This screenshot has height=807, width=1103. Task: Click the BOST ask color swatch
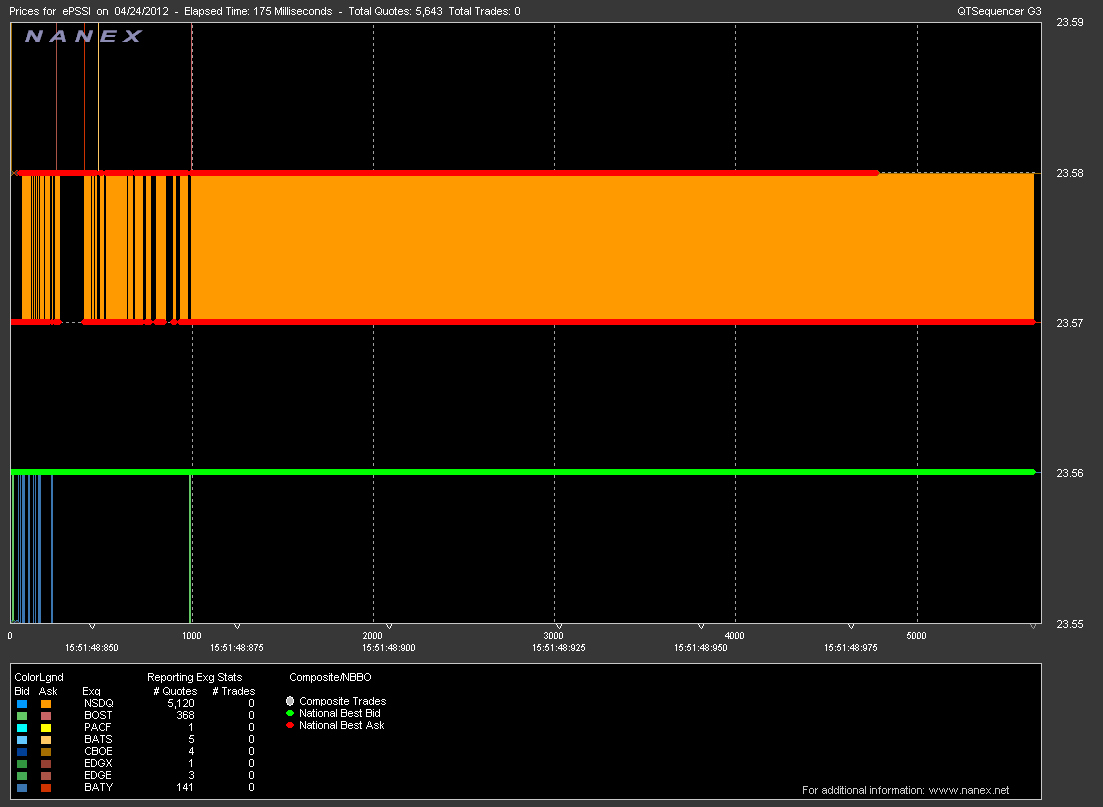pos(46,716)
